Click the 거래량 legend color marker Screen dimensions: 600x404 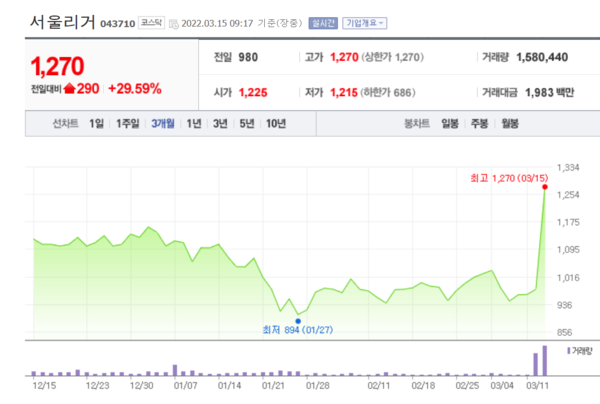pos(569,350)
